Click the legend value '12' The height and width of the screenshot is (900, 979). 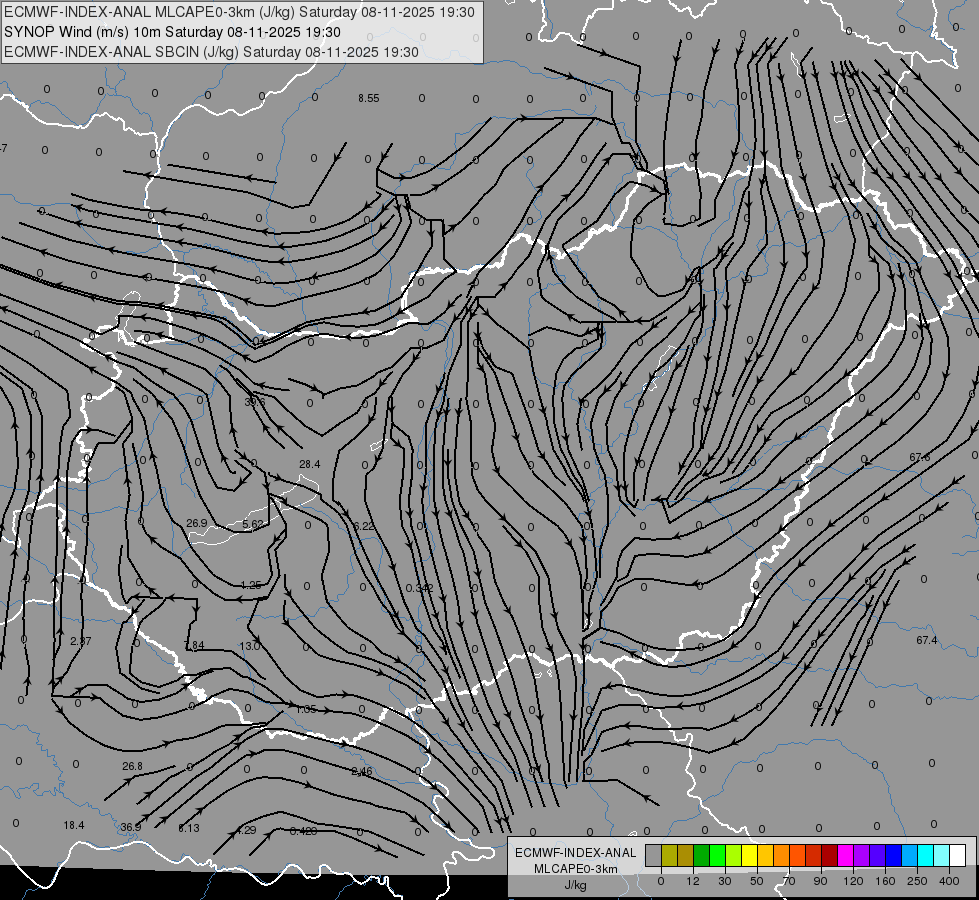(693, 881)
